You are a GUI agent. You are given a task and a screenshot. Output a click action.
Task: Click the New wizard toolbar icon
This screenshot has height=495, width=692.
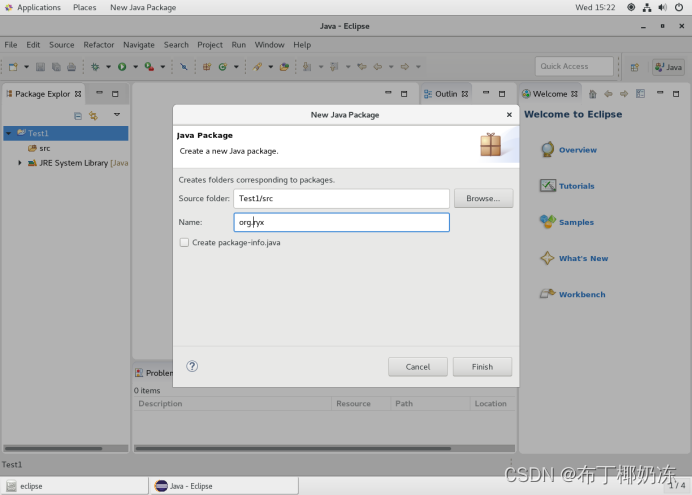(13, 67)
